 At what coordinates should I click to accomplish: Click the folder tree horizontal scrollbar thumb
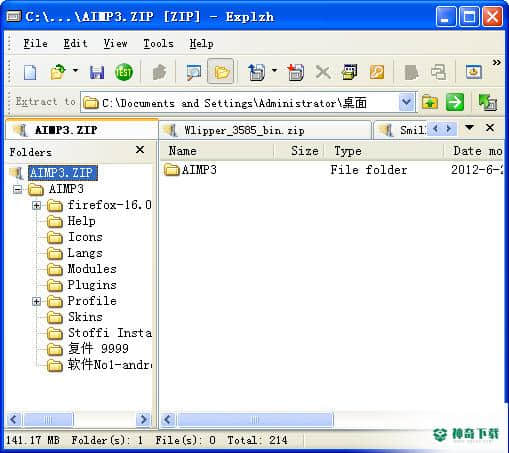(x=48, y=420)
